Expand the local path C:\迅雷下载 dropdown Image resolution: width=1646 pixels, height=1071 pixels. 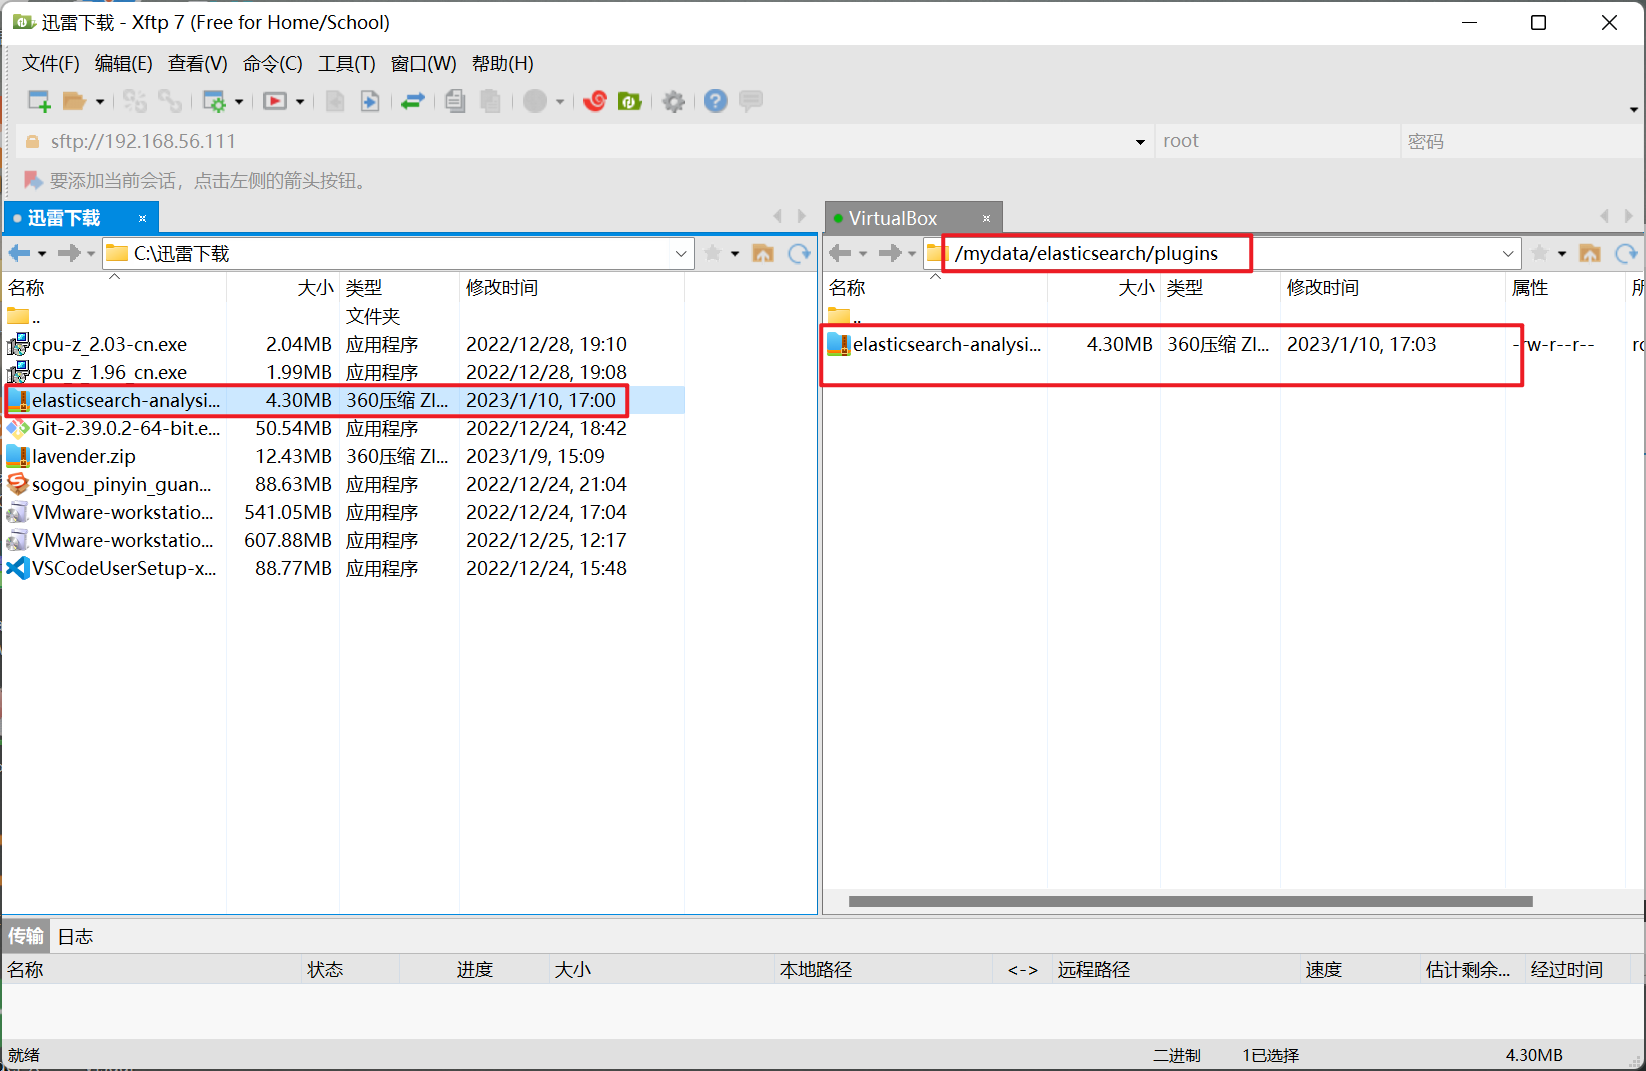point(681,254)
